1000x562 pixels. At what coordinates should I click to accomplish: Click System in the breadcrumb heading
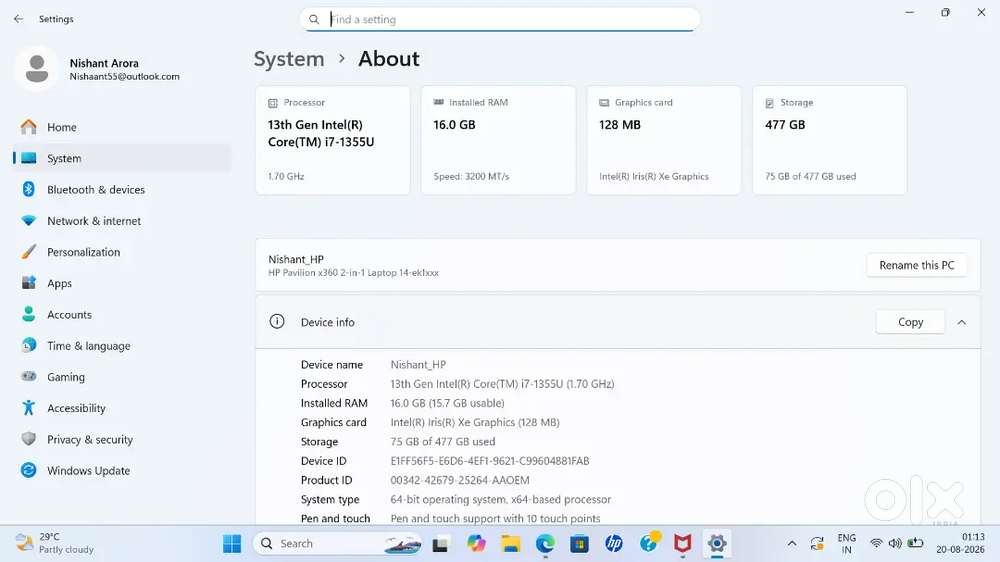click(x=289, y=59)
